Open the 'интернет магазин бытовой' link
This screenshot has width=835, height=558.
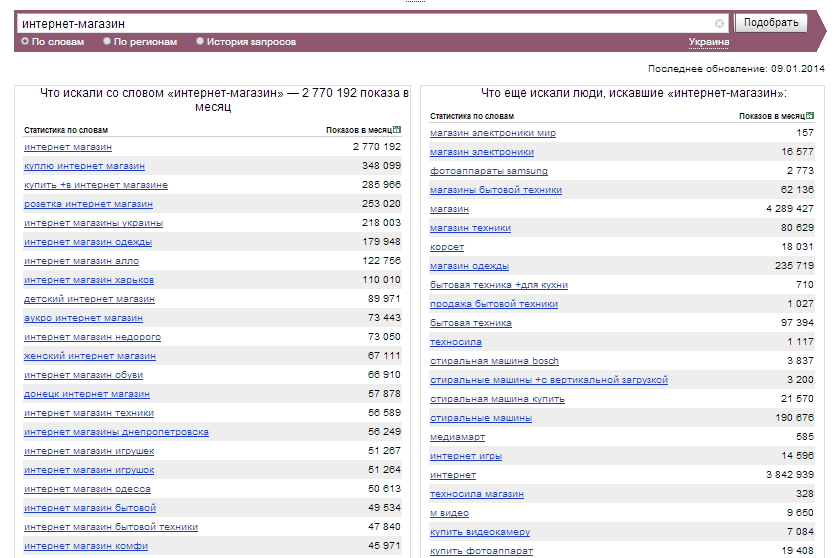(90, 508)
